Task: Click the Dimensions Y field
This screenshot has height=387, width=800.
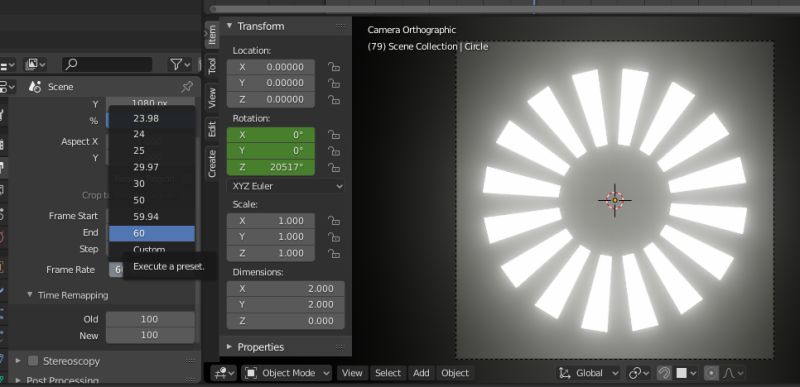Action: pos(285,304)
